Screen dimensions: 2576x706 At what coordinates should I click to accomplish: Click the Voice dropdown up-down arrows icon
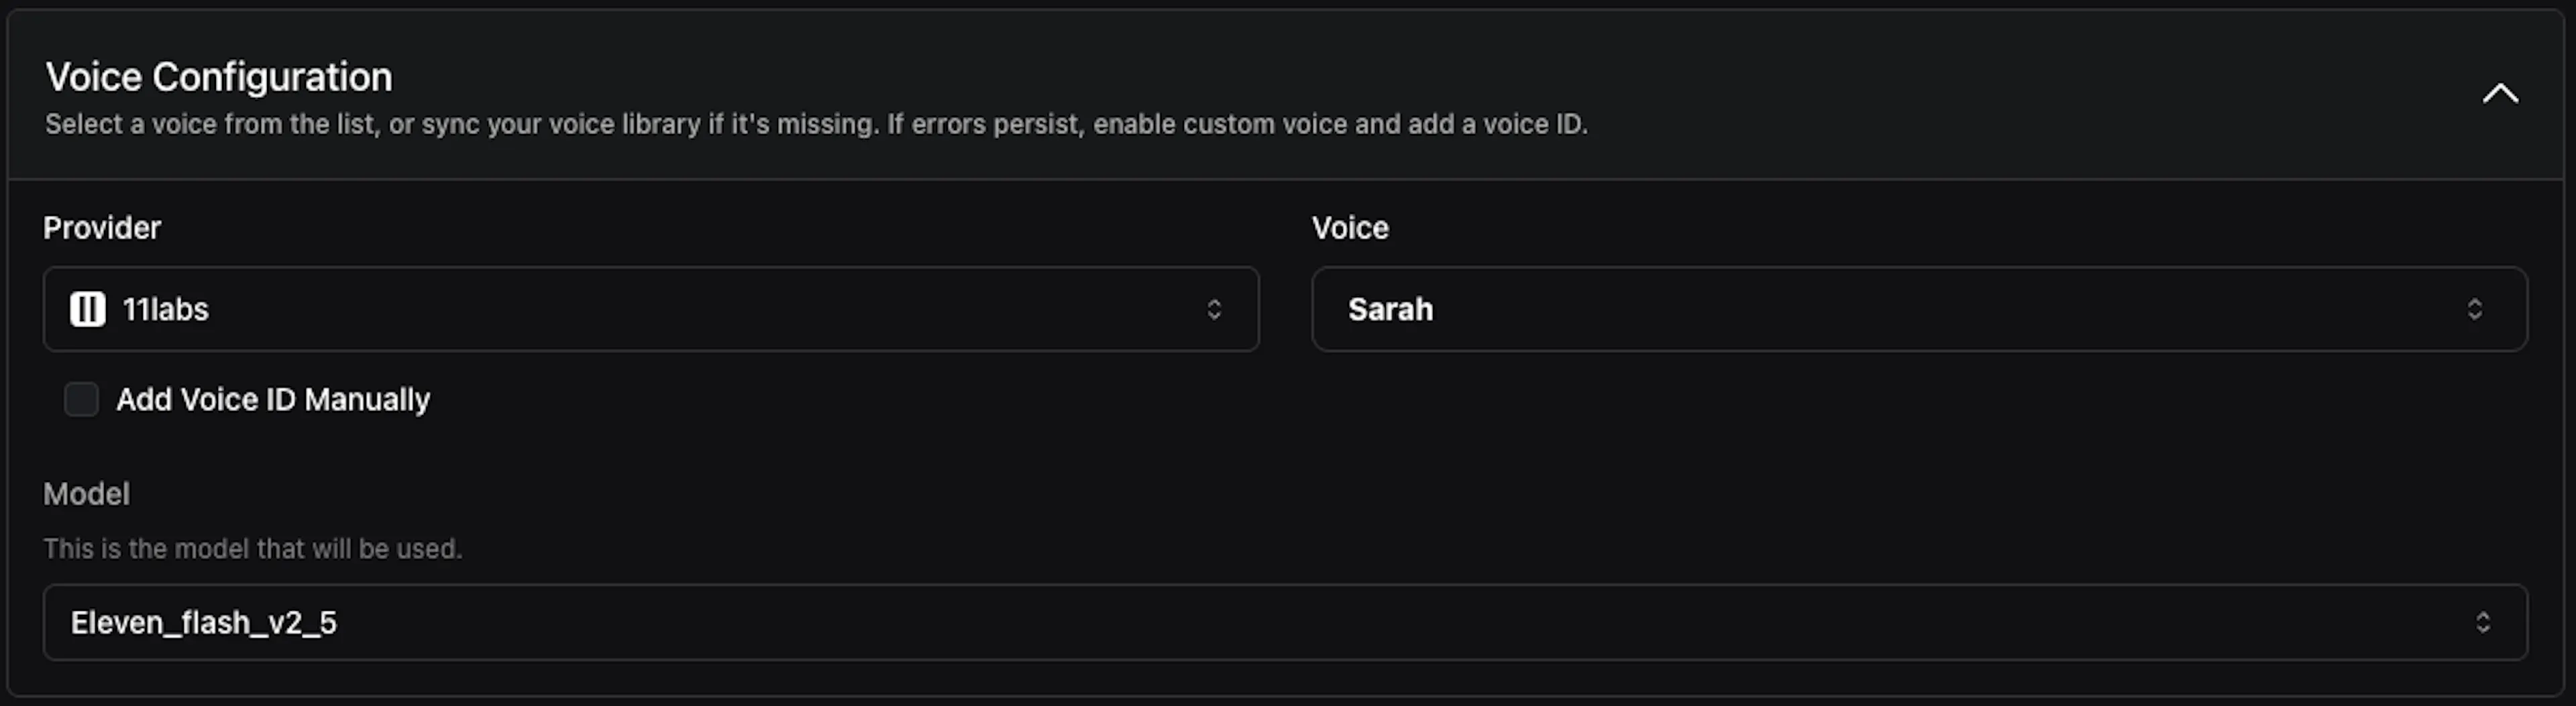[2474, 309]
